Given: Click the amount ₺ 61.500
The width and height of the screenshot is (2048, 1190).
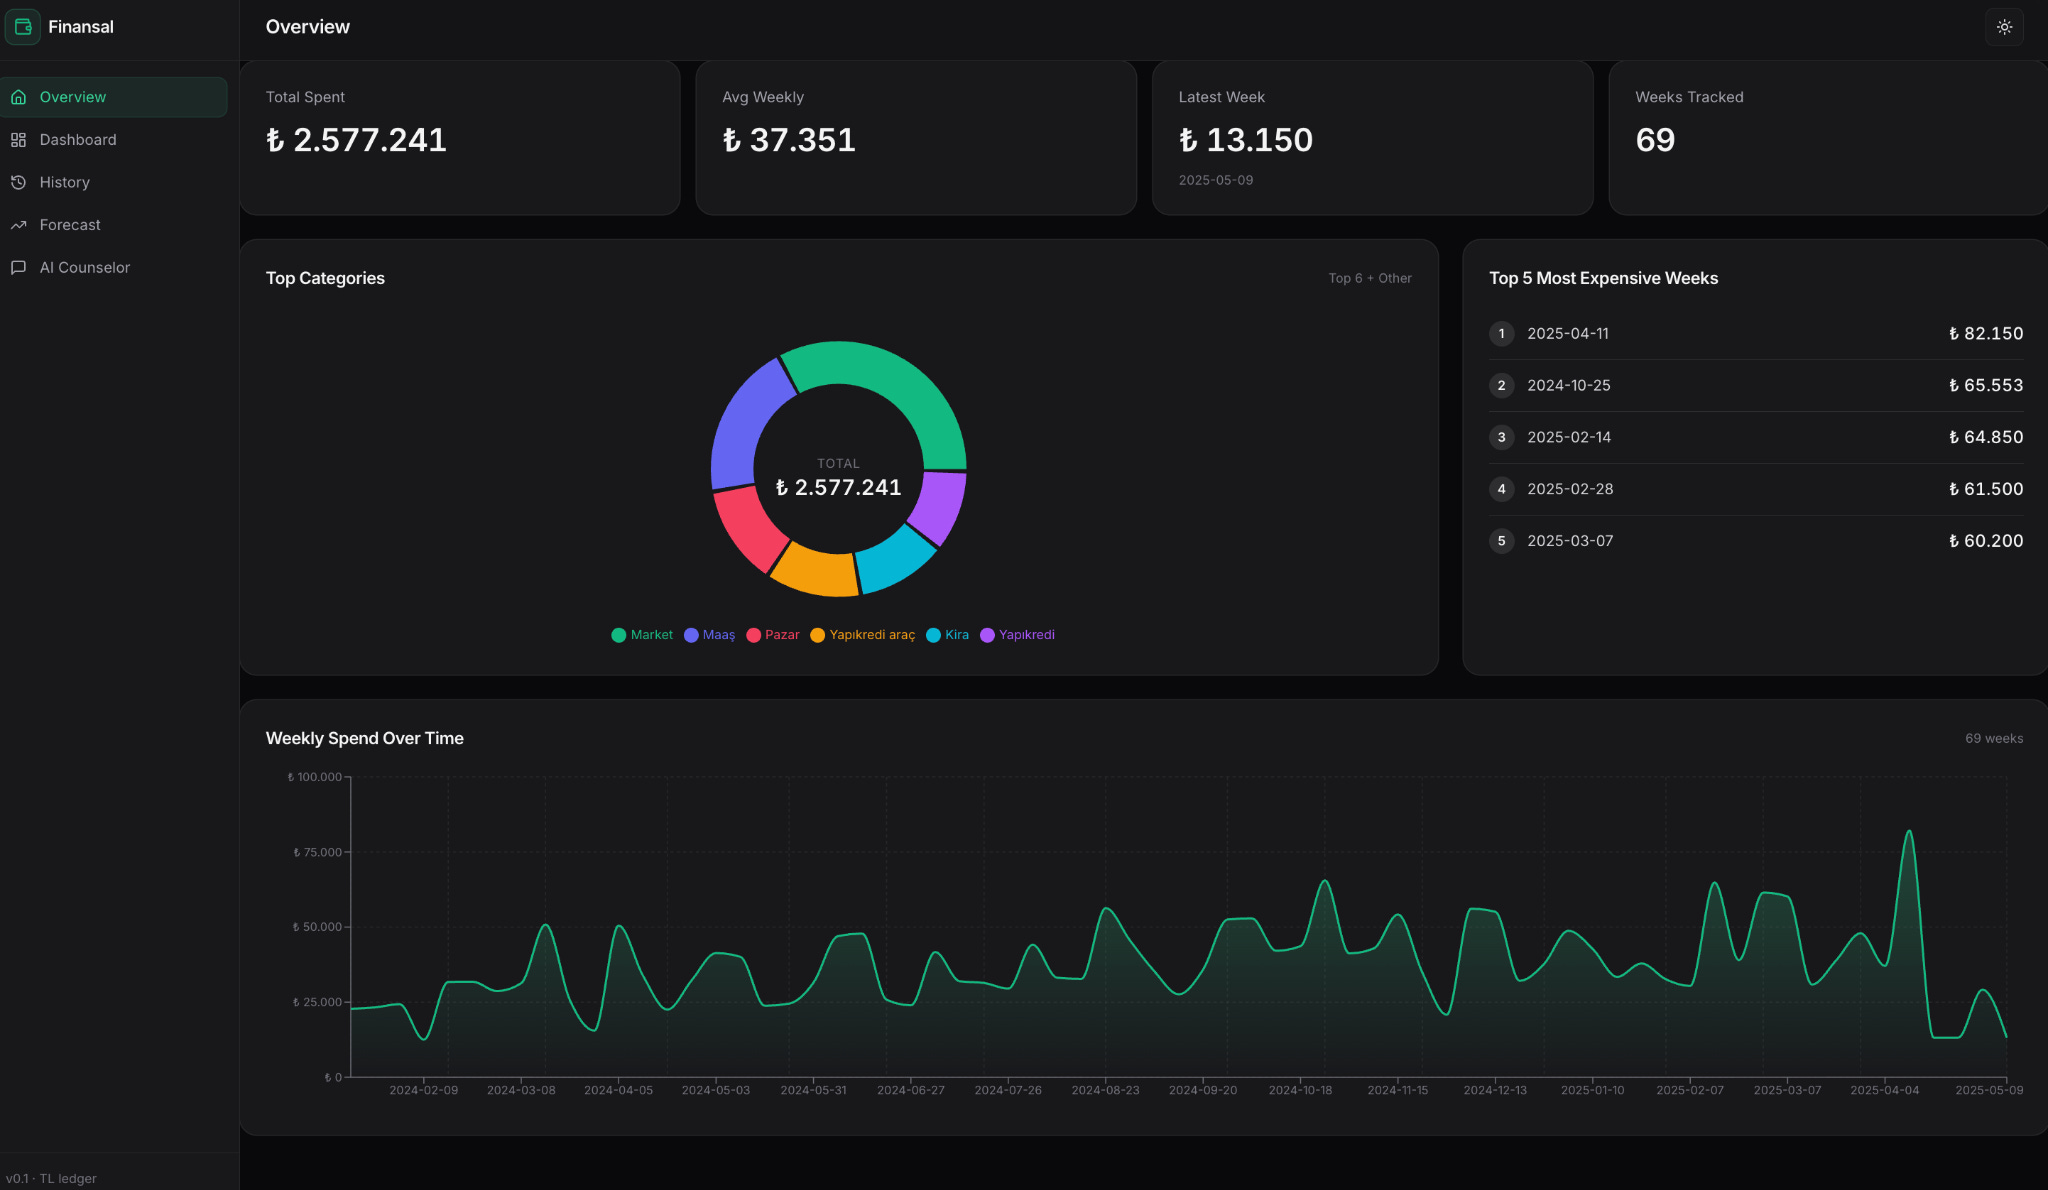Looking at the screenshot, I should [1985, 489].
